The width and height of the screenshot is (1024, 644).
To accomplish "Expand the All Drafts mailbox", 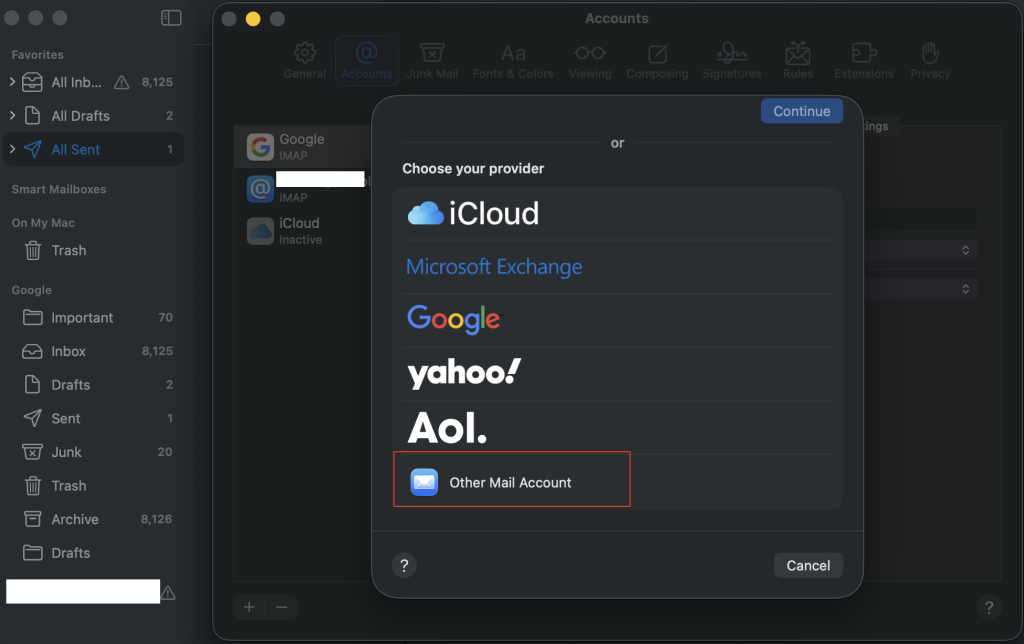I will point(12,116).
